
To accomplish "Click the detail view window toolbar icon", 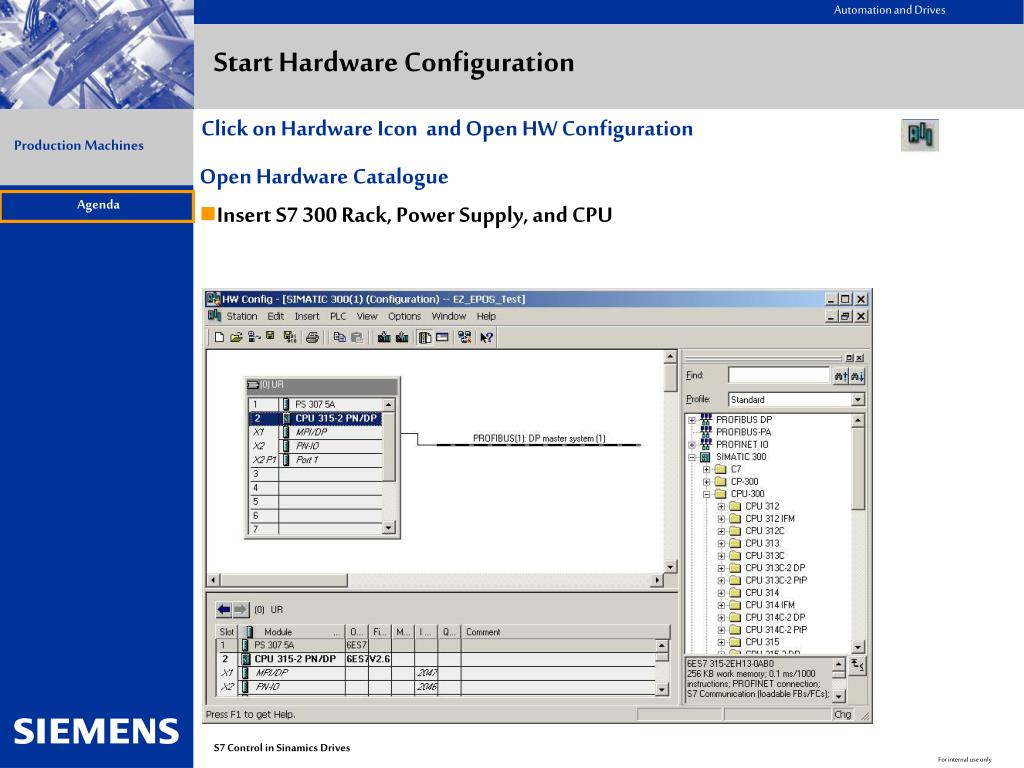I will [x=442, y=337].
